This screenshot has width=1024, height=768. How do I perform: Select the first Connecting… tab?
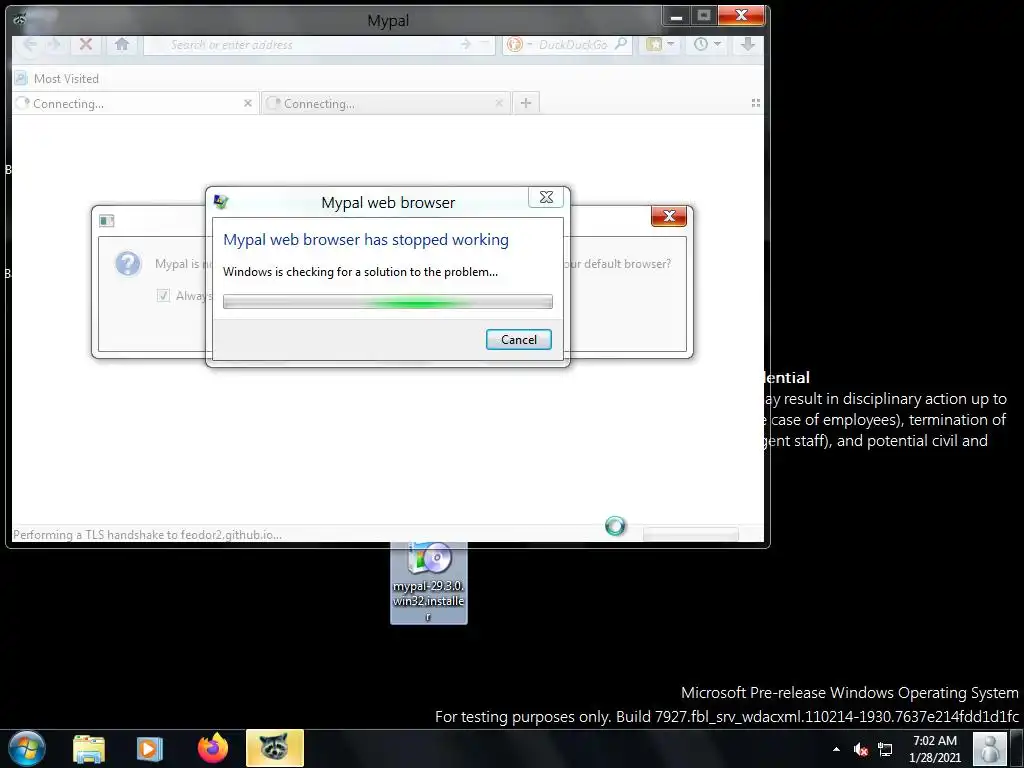tap(135, 103)
